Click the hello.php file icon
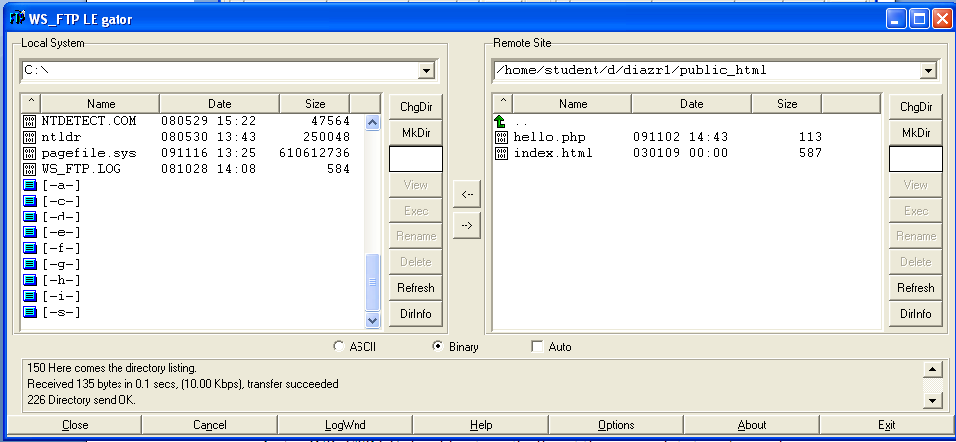 (x=501, y=137)
